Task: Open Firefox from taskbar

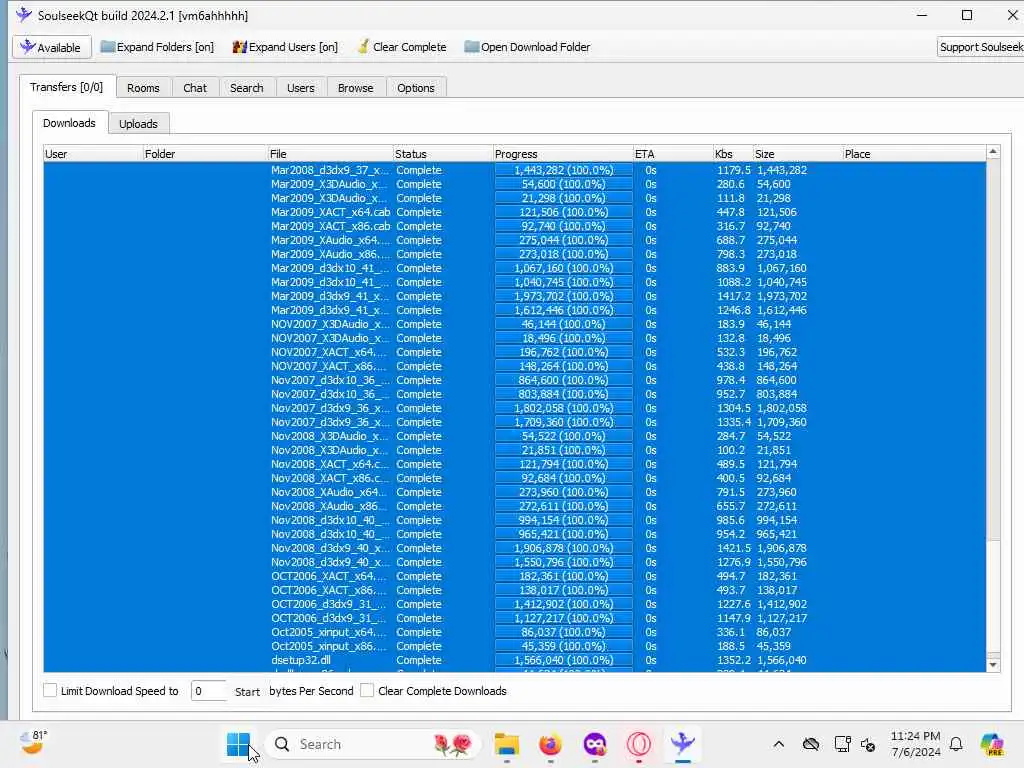Action: 551,744
